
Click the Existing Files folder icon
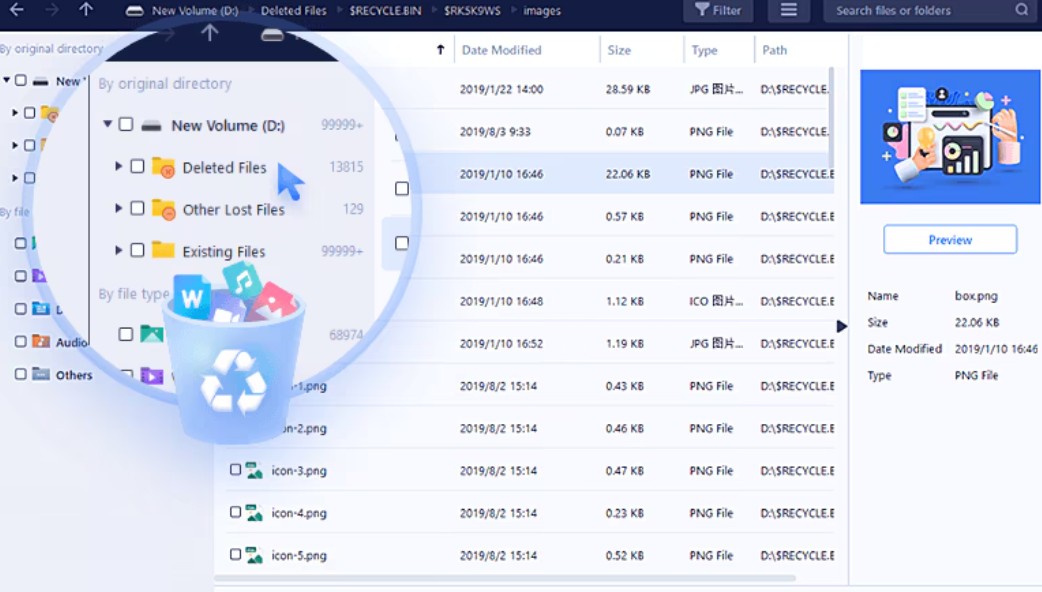(163, 250)
